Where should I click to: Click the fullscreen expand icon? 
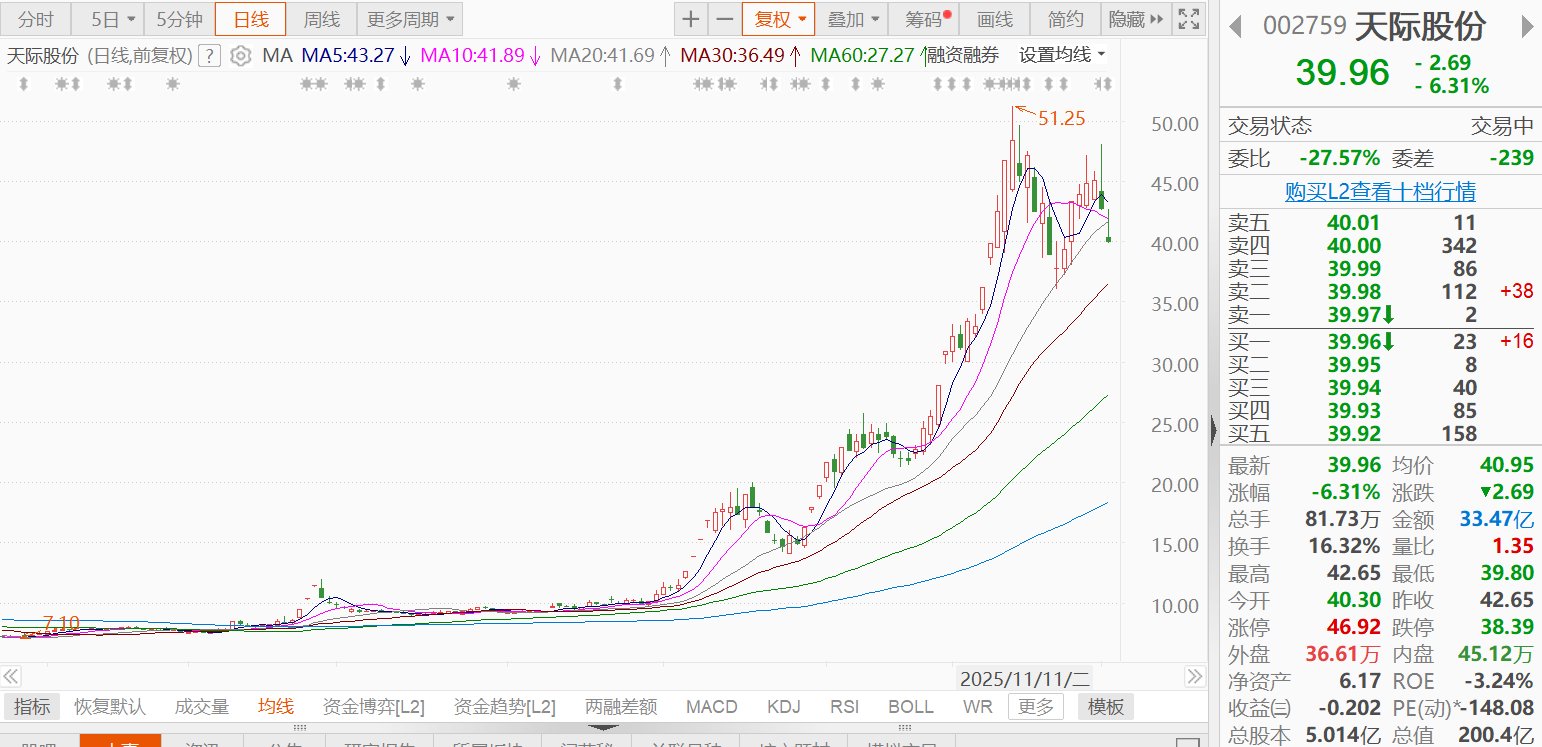(1189, 19)
